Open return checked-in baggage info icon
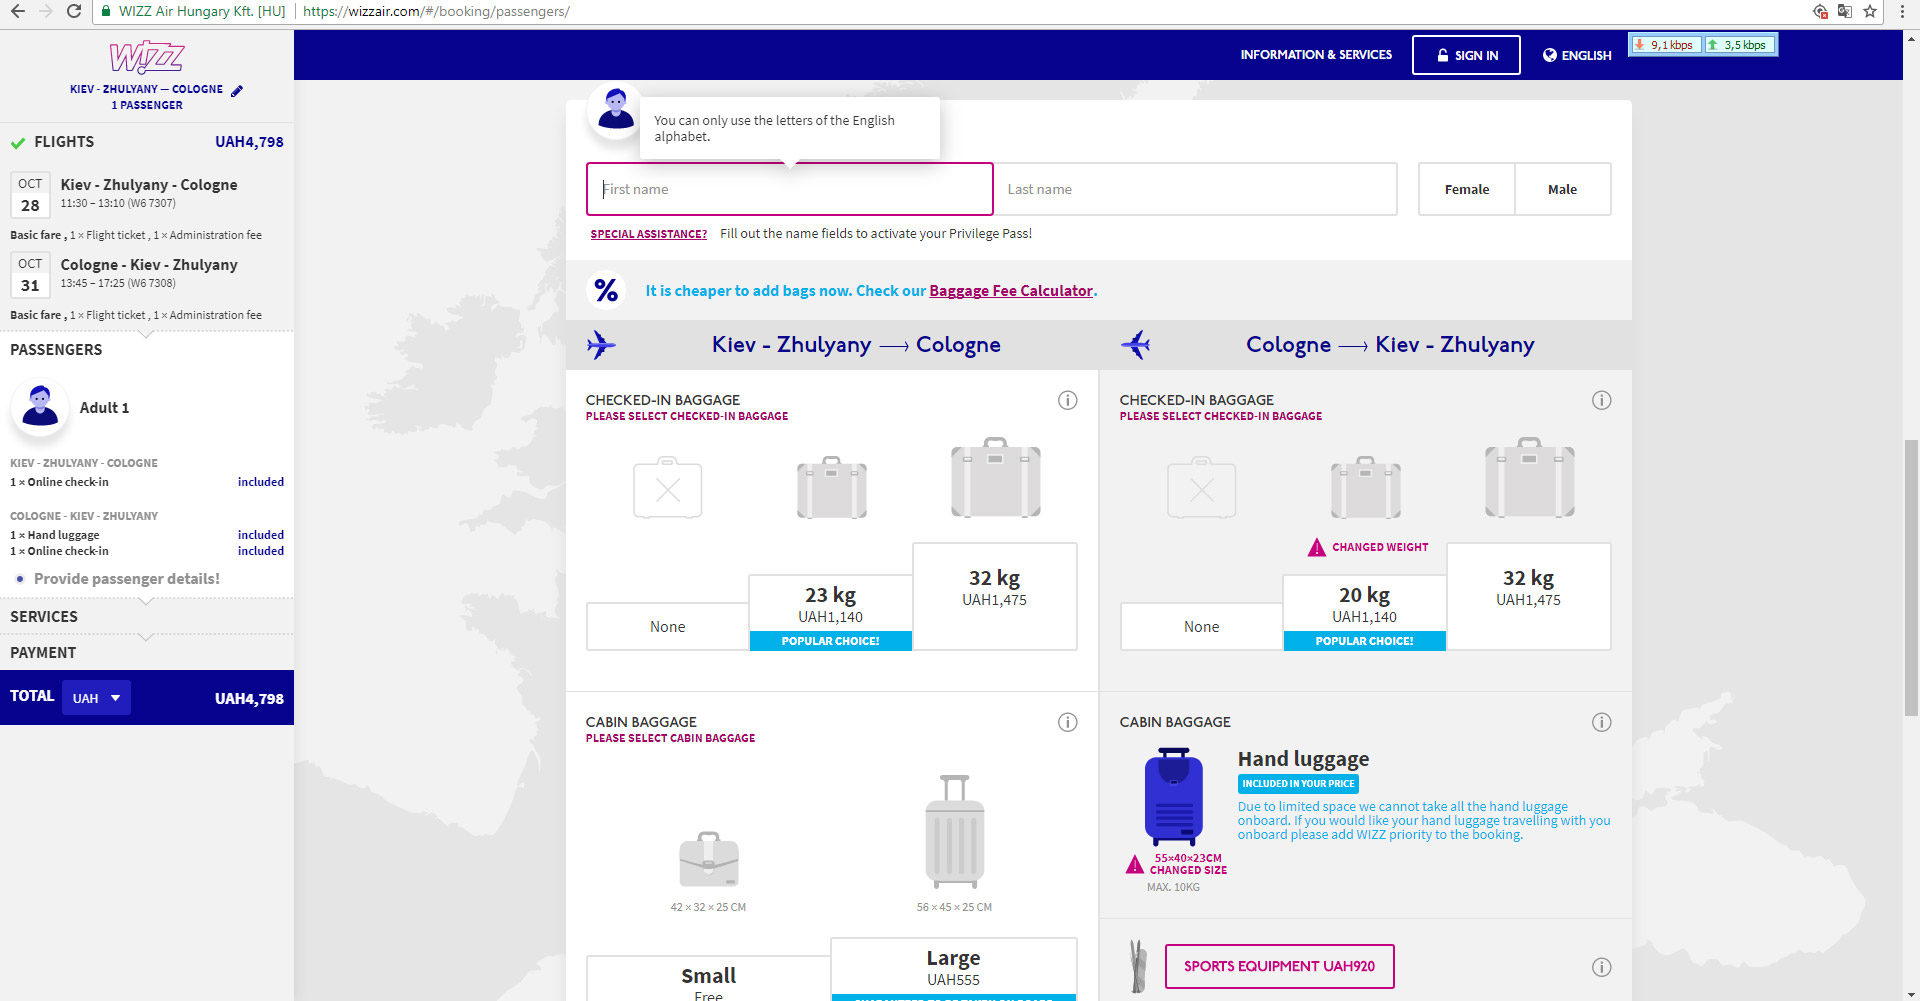Screen dimensions: 1920x1001 [1602, 400]
